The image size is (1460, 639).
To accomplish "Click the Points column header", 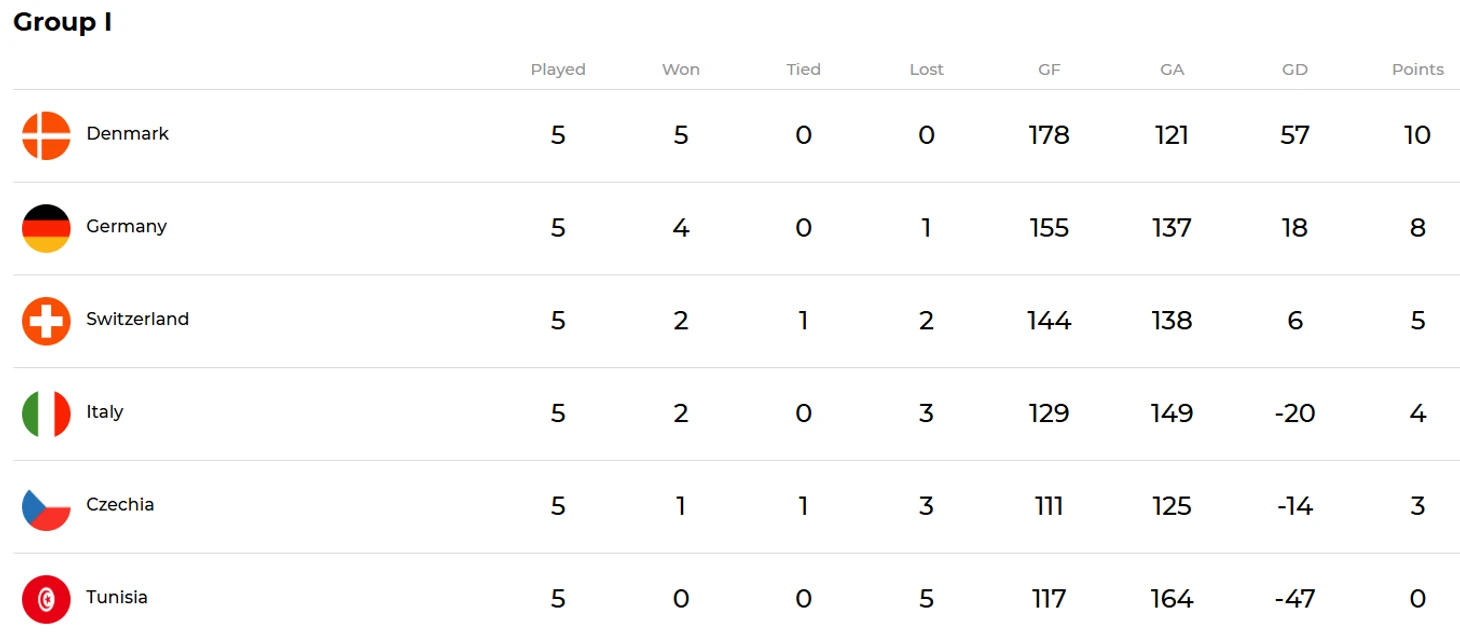I will tap(1417, 70).
